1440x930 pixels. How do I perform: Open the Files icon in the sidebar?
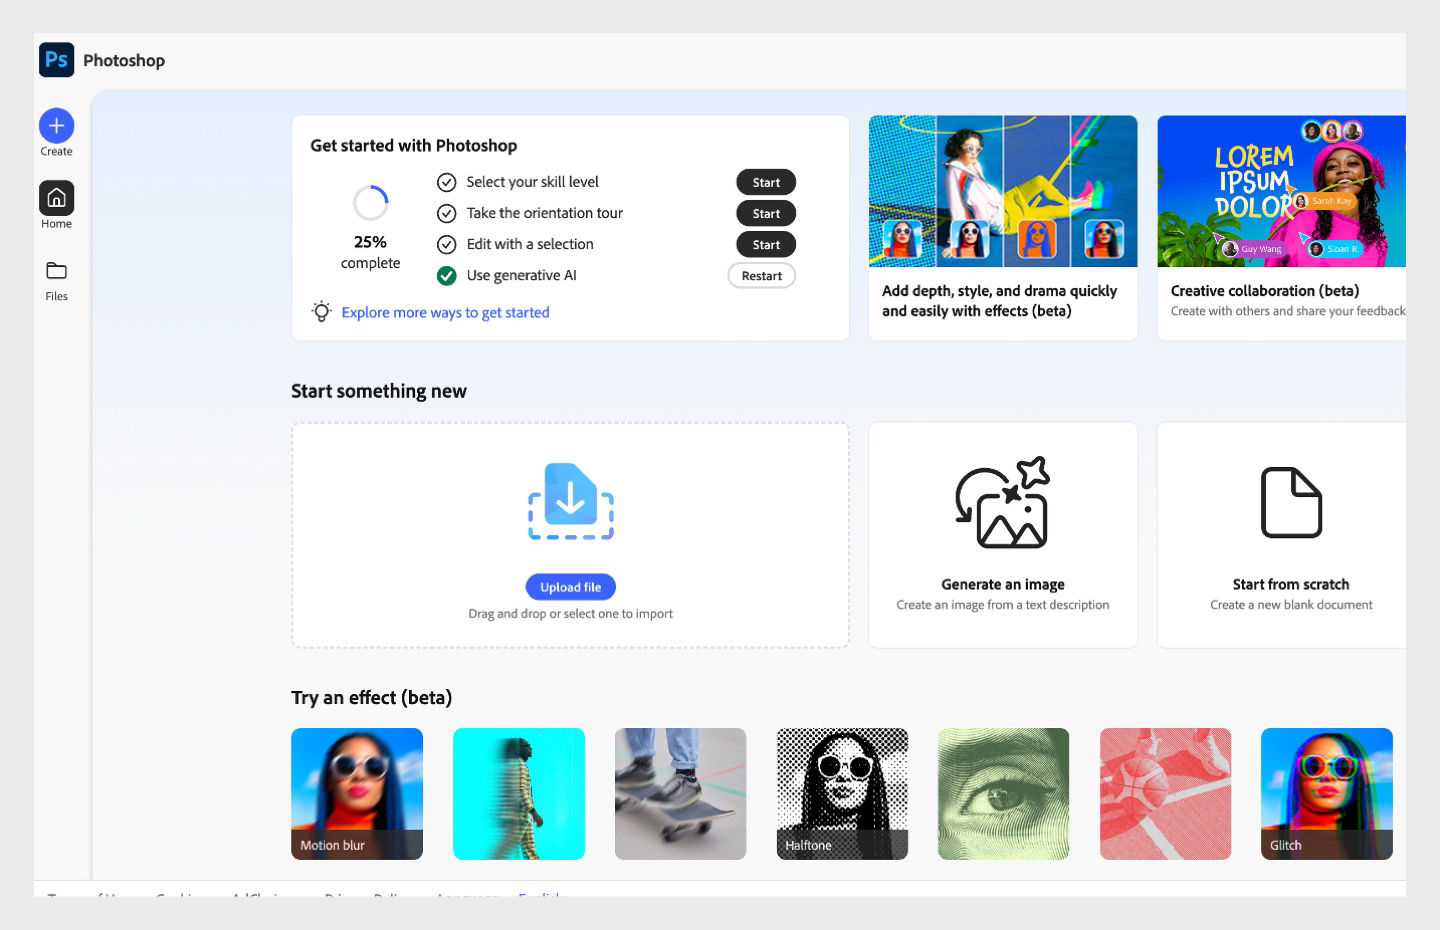pos(56,270)
